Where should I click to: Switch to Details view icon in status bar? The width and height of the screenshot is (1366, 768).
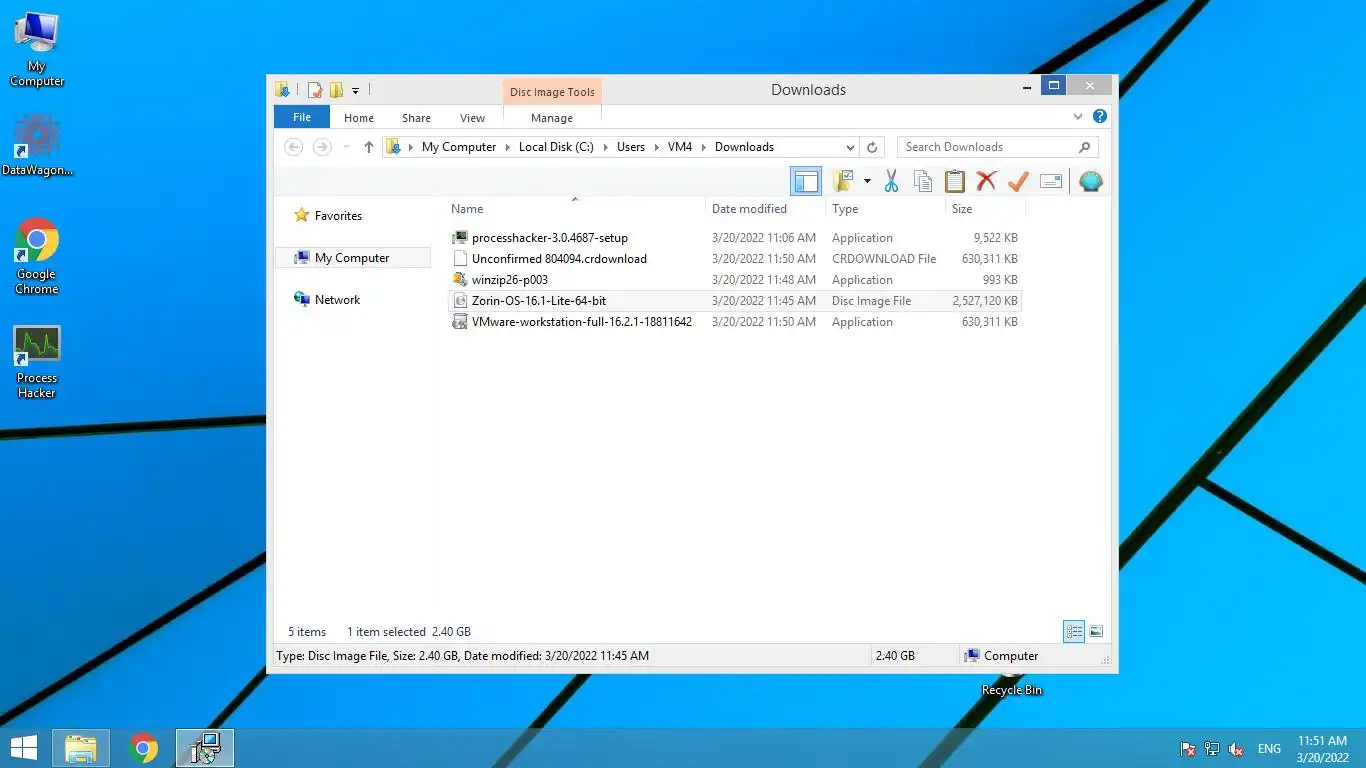[1074, 632]
